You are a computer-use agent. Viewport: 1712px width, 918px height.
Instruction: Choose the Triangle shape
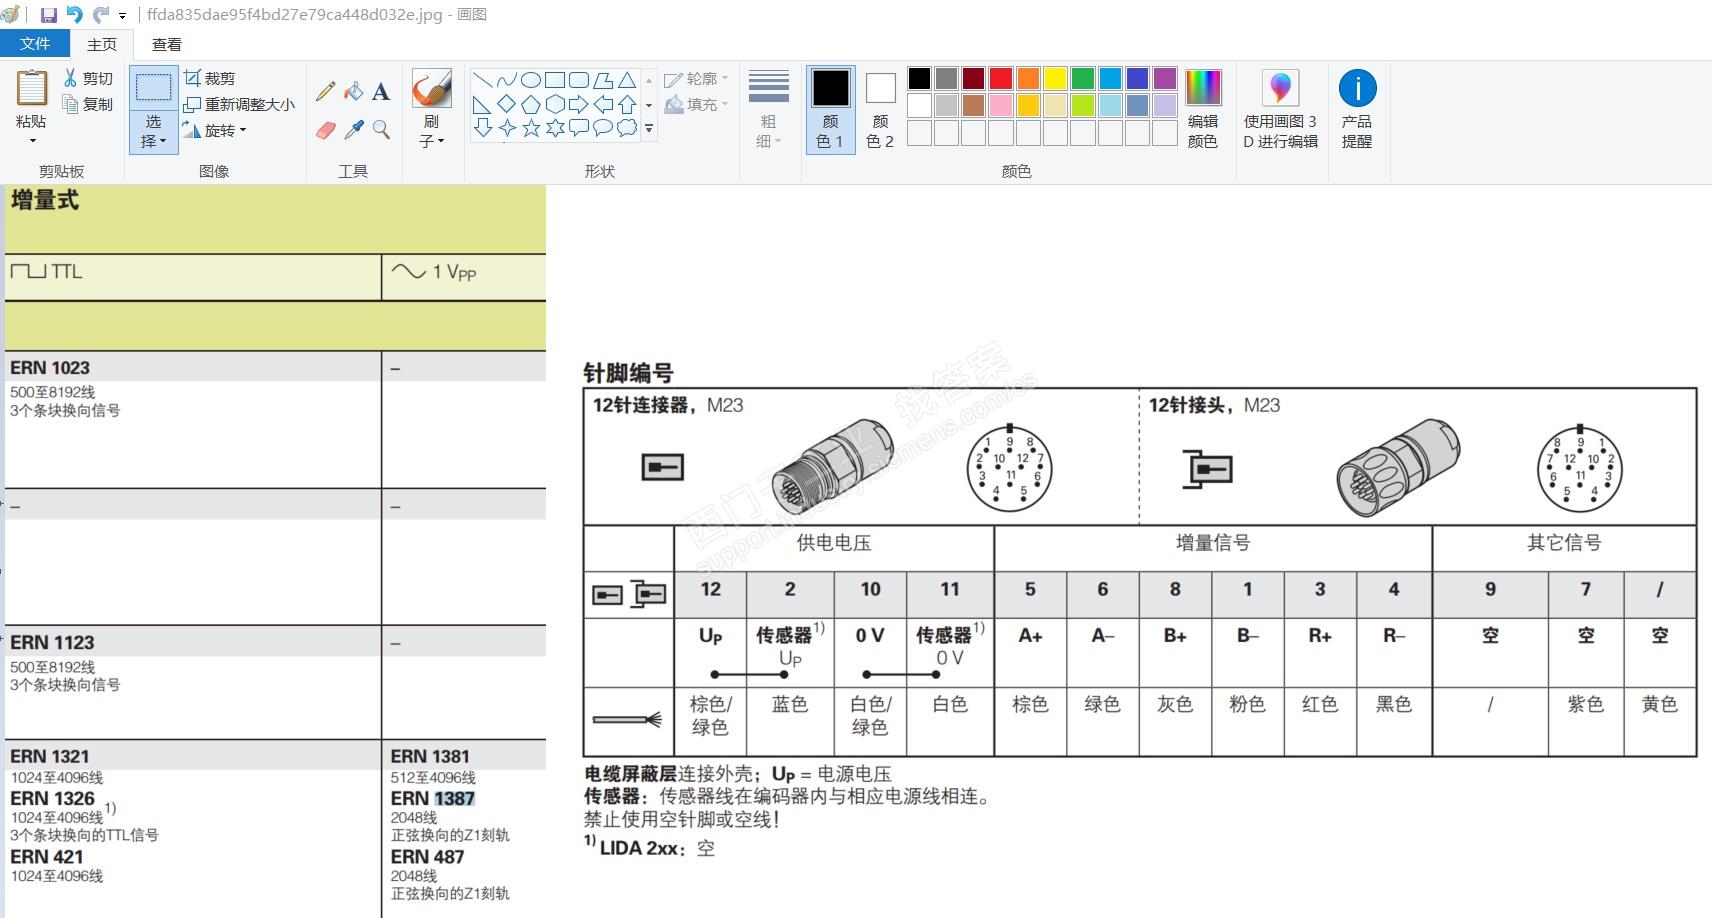pyautogui.click(x=627, y=81)
